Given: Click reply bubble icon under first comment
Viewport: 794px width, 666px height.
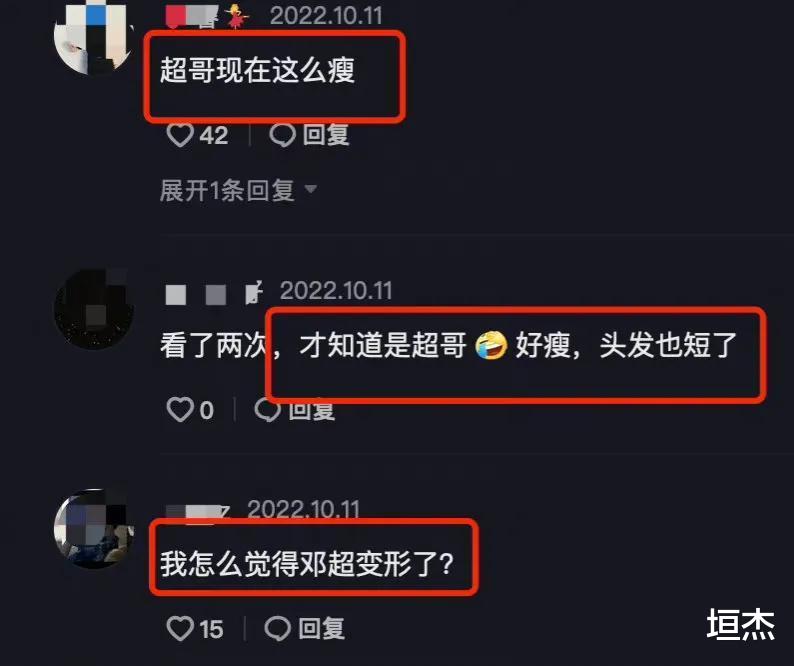Looking at the screenshot, I should coord(283,135).
